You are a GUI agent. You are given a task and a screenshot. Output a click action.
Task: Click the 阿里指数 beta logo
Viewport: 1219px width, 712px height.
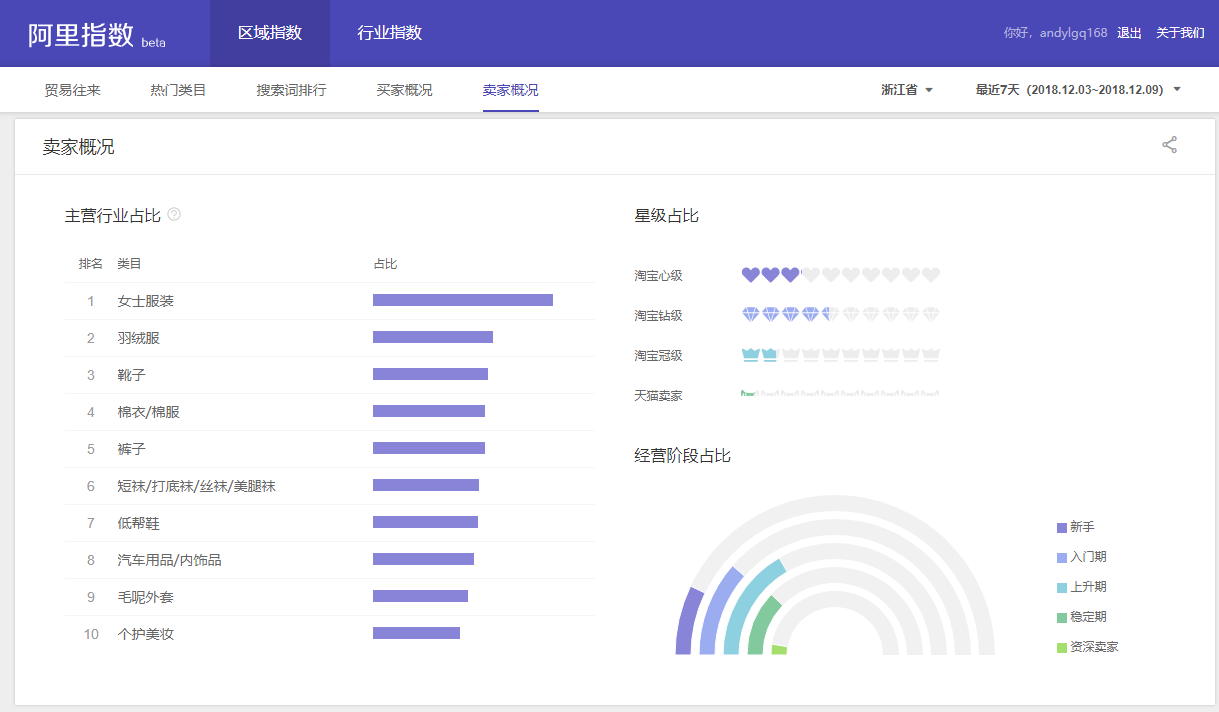pos(96,35)
